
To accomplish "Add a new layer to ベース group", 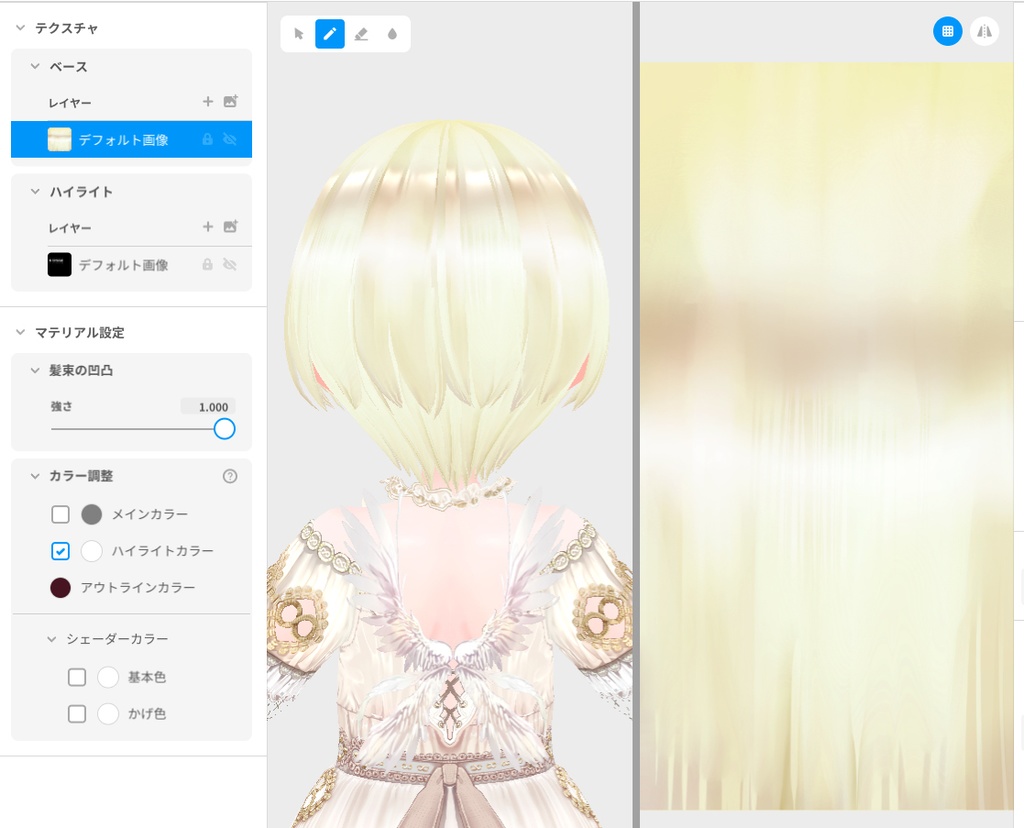I will pyautogui.click(x=208, y=101).
